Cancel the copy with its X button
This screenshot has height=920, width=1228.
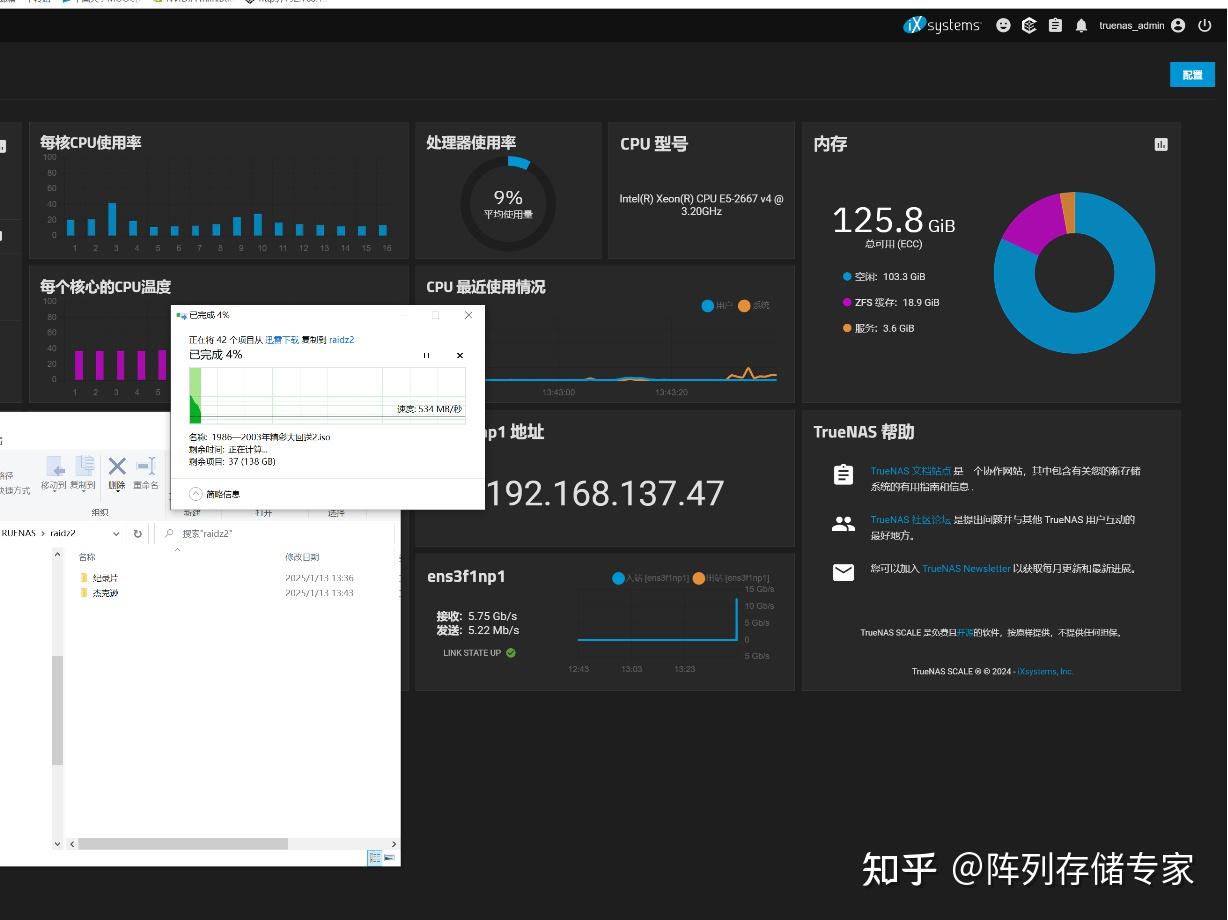coord(459,355)
